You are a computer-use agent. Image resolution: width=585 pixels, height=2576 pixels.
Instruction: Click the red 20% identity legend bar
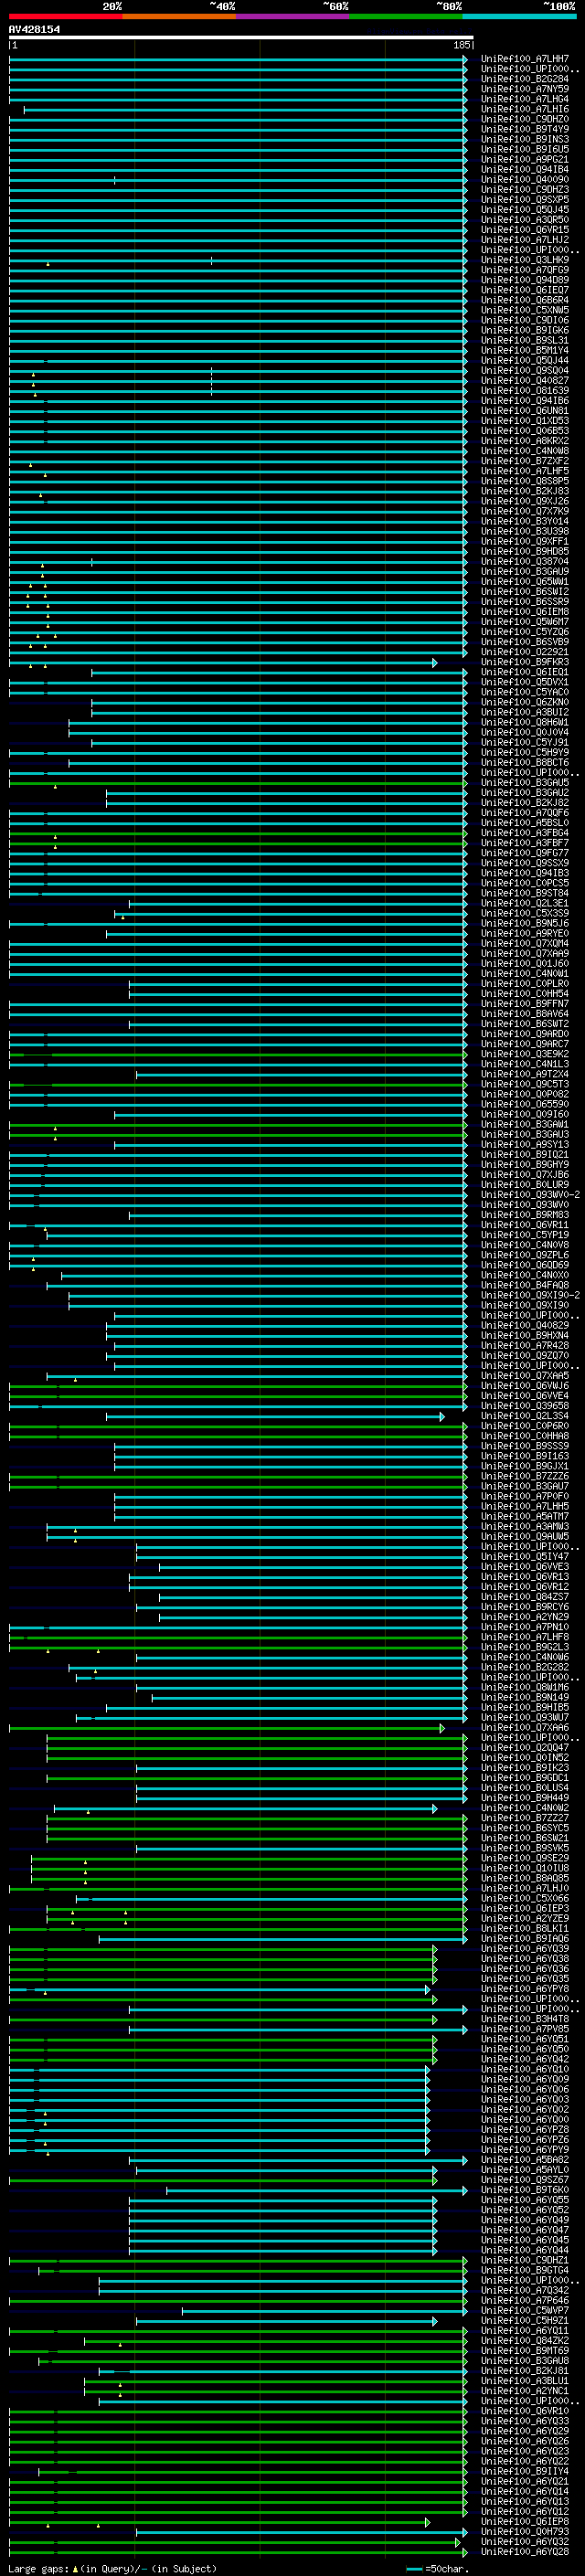[x=65, y=16]
